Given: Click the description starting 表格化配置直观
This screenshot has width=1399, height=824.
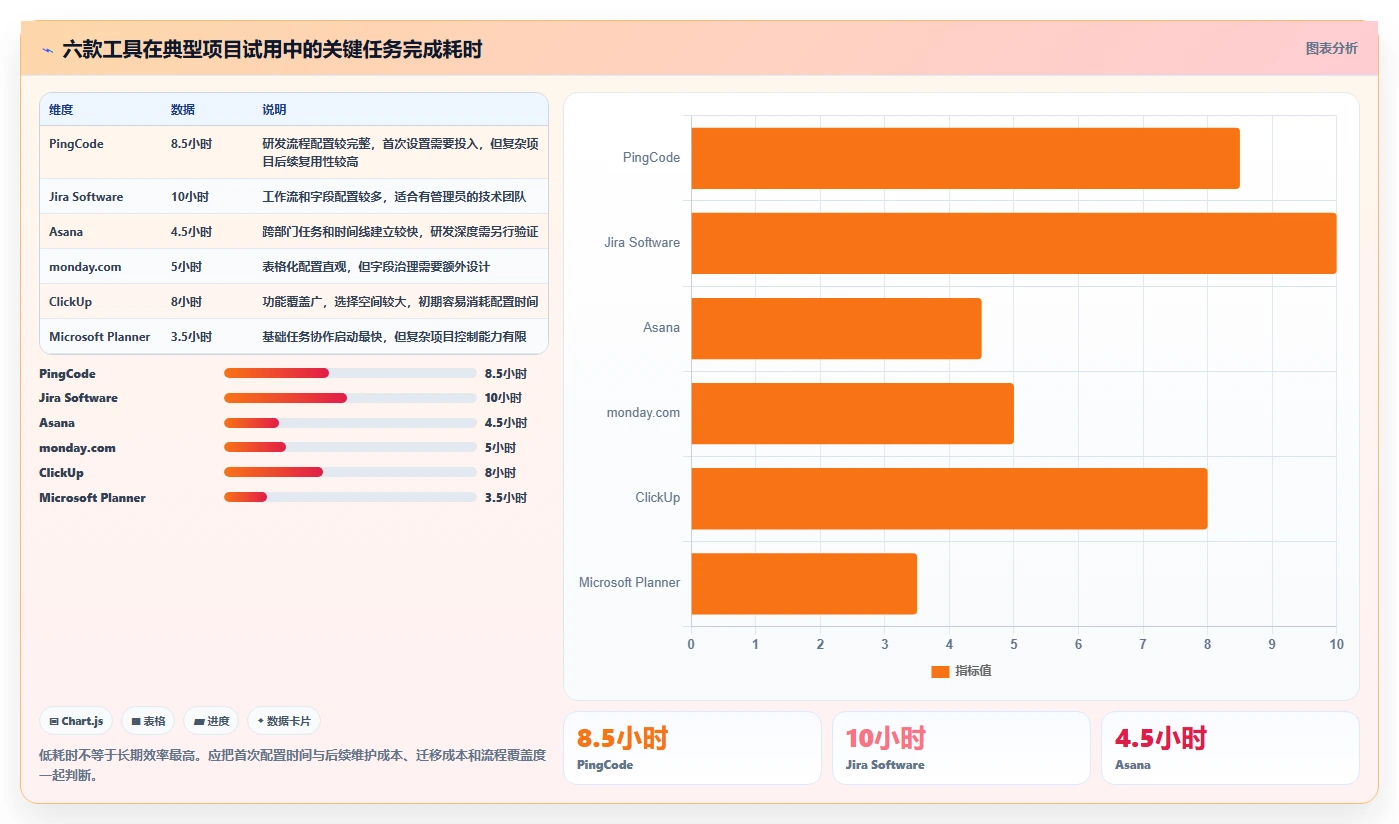Looking at the screenshot, I should click(400, 267).
